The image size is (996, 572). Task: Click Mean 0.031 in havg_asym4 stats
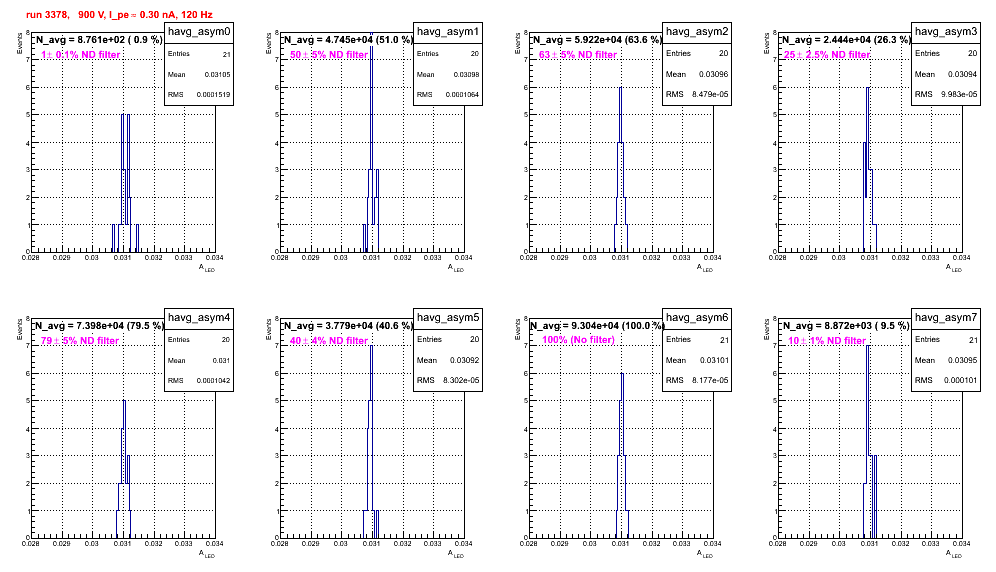(x=199, y=360)
